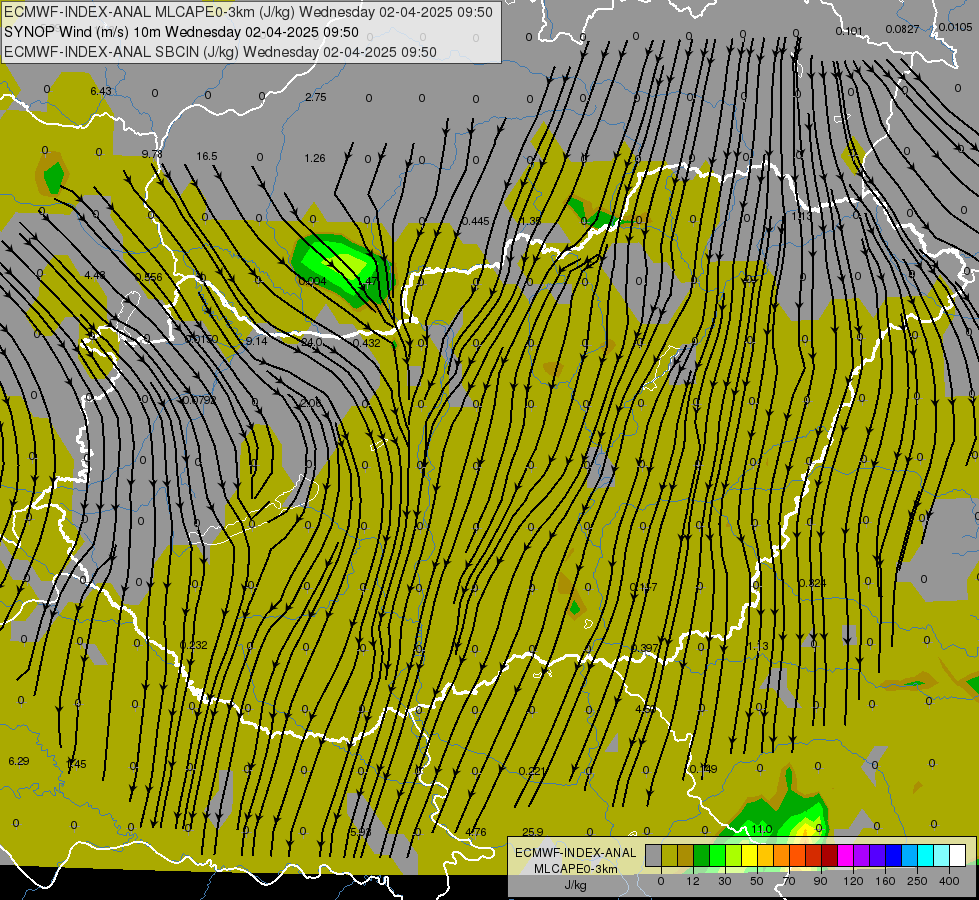The height and width of the screenshot is (900, 979).
Task: Click the map value '0.0827'
Action: [902, 29]
